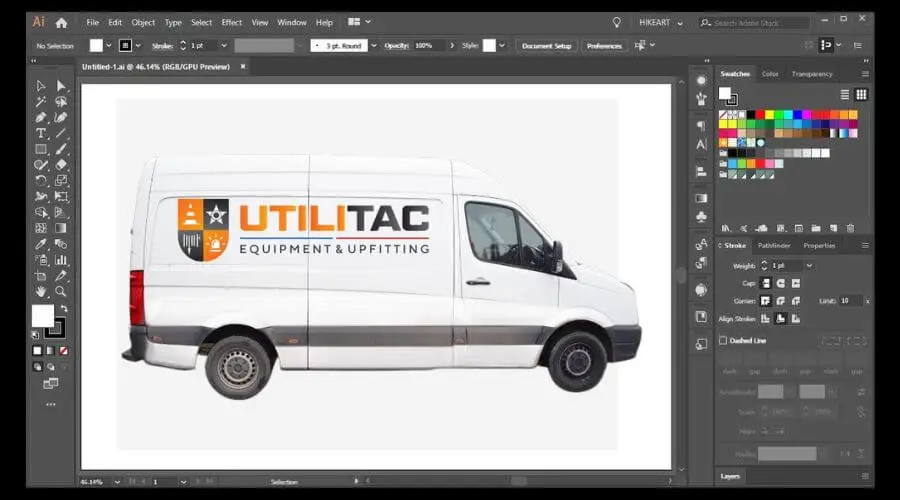
Task: Switch to the Color tab
Action: tap(770, 74)
